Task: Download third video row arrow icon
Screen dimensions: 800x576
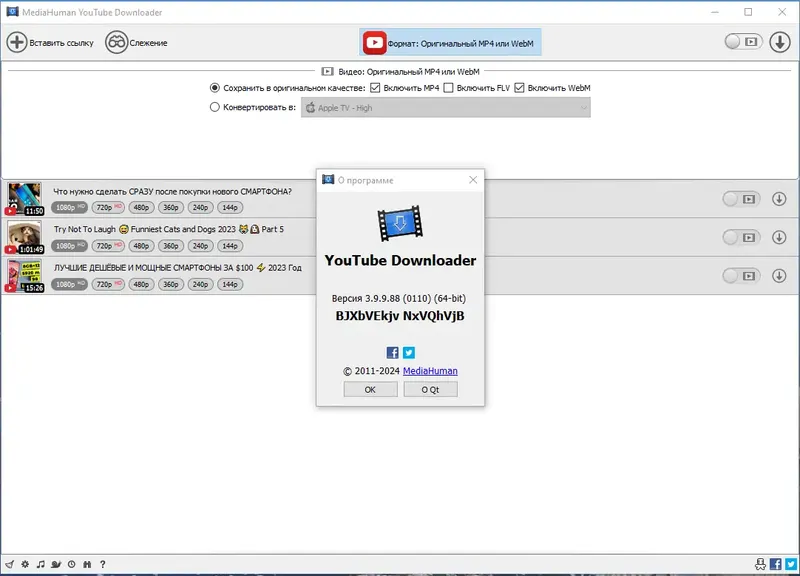Action: pyautogui.click(x=779, y=276)
